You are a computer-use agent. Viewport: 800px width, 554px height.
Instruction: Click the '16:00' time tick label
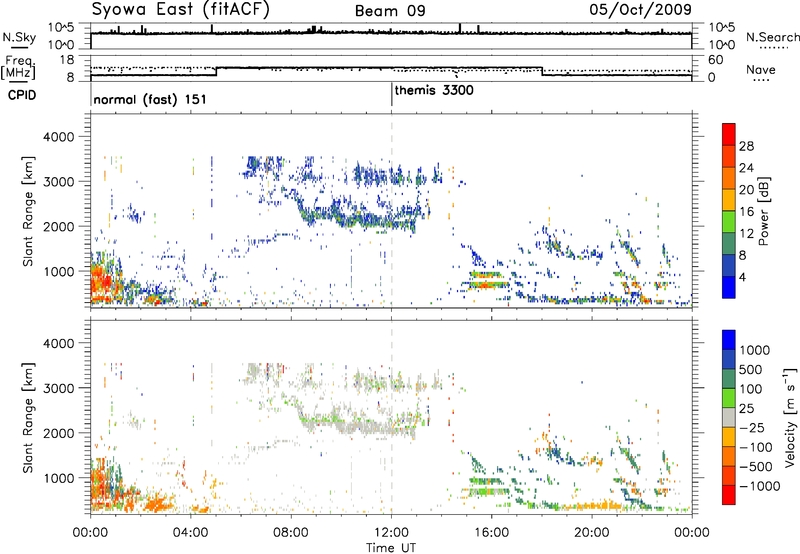click(x=491, y=533)
